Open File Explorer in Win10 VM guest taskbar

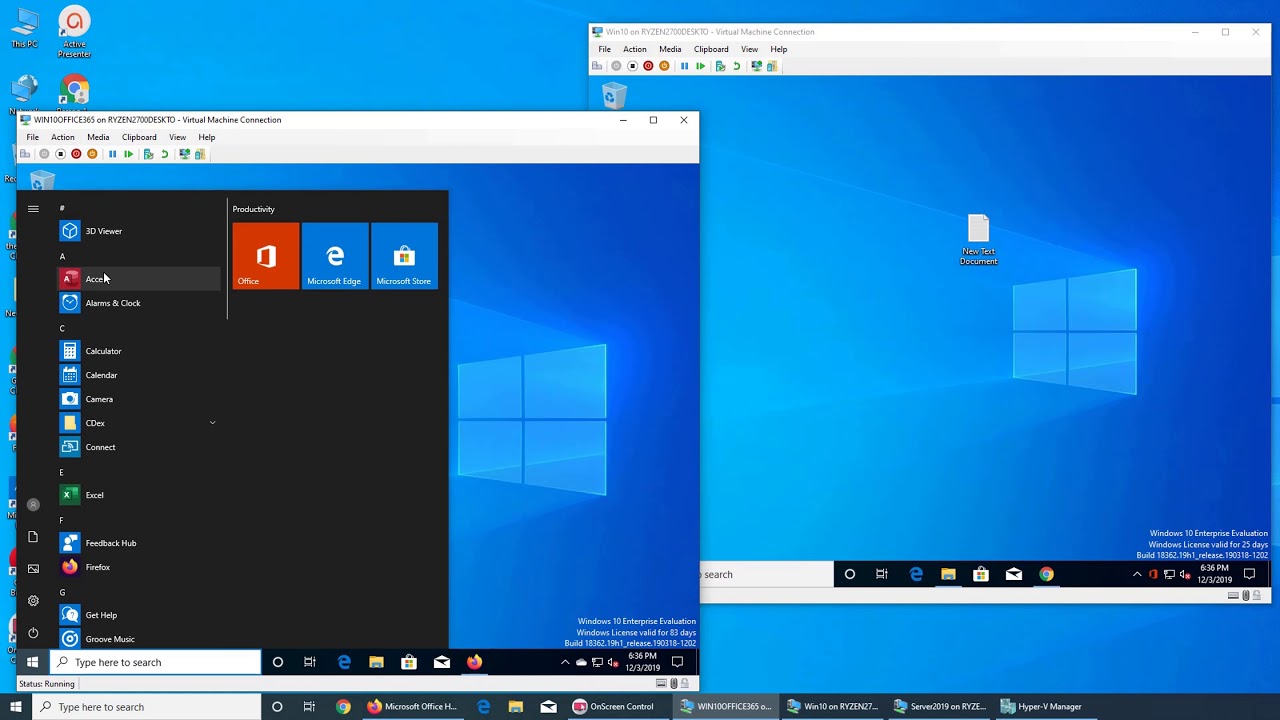[948, 574]
